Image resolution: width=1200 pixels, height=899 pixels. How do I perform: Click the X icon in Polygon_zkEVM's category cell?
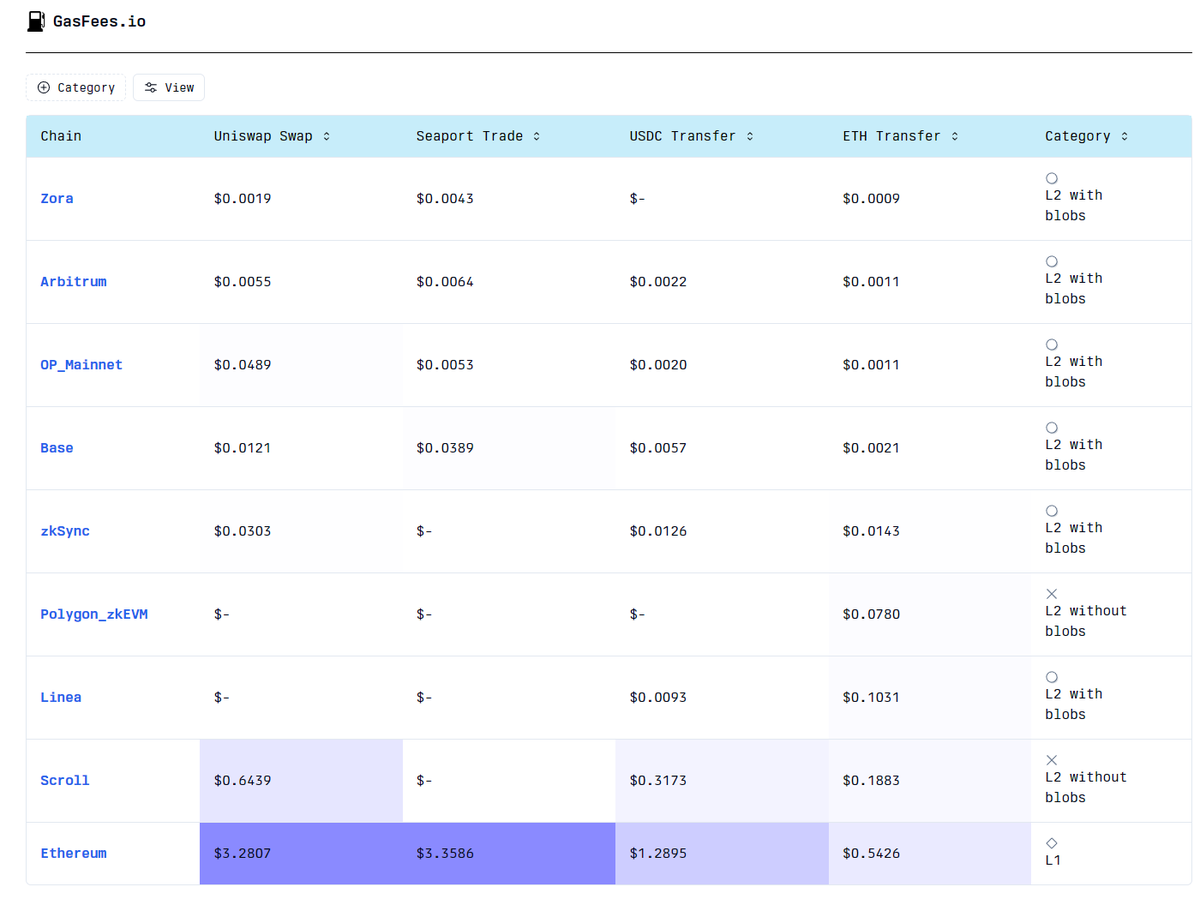click(1051, 593)
